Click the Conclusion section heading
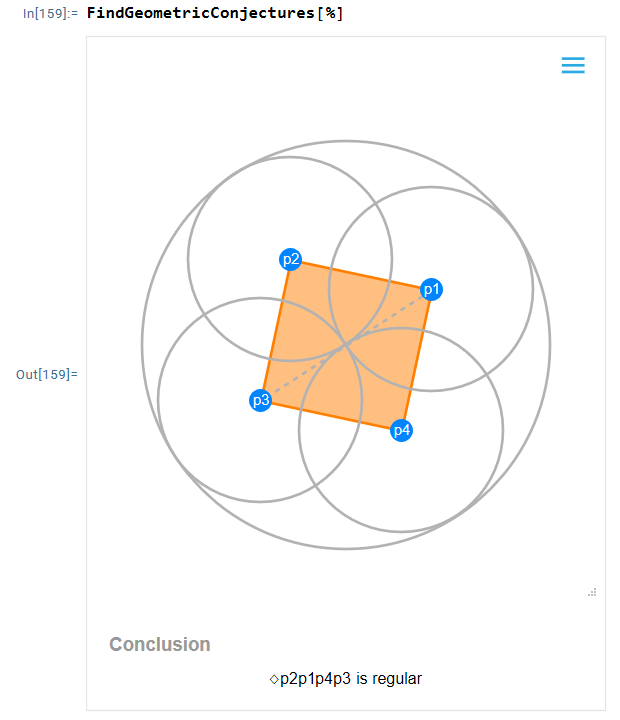The width and height of the screenshot is (620, 720). pos(160,644)
